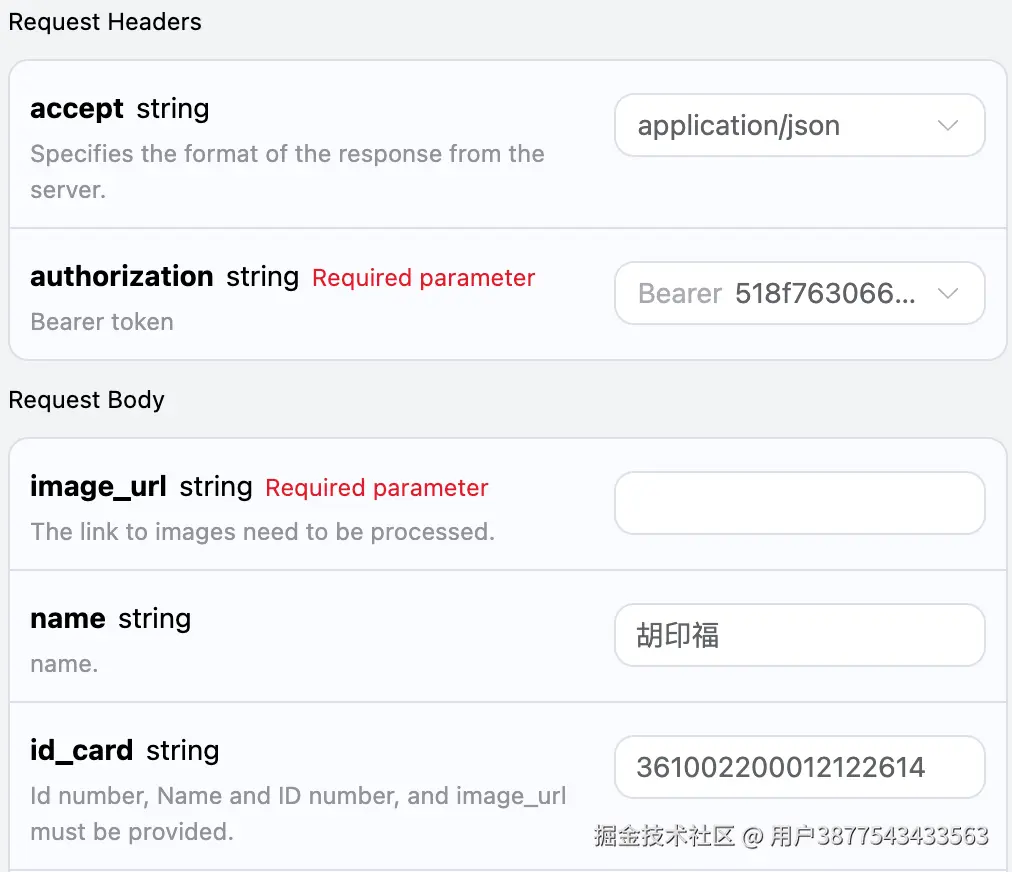Click the name parameter label
1012x872 pixels.
point(68,619)
